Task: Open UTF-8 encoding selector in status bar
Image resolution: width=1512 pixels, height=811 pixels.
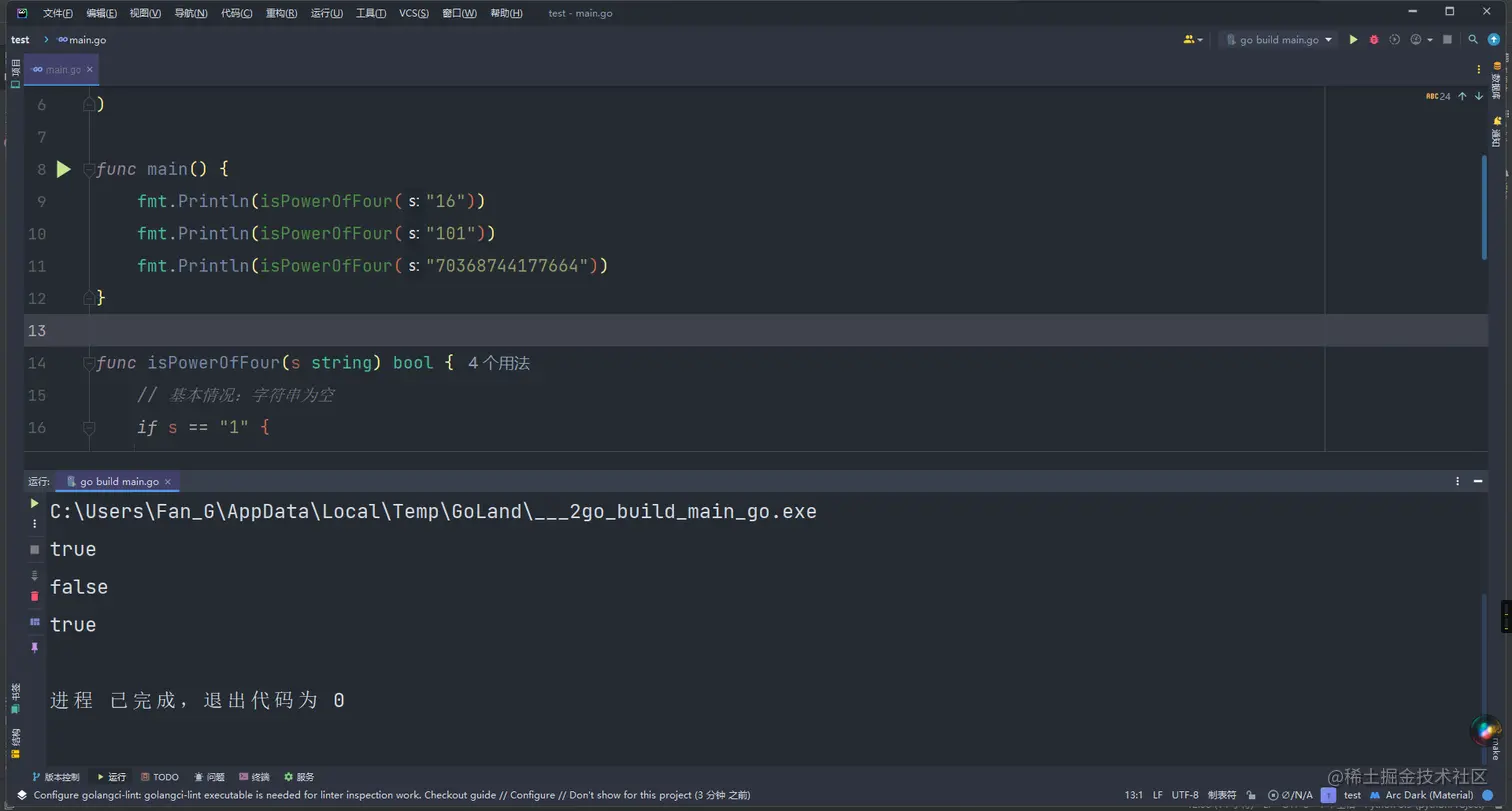Action: [1185, 795]
